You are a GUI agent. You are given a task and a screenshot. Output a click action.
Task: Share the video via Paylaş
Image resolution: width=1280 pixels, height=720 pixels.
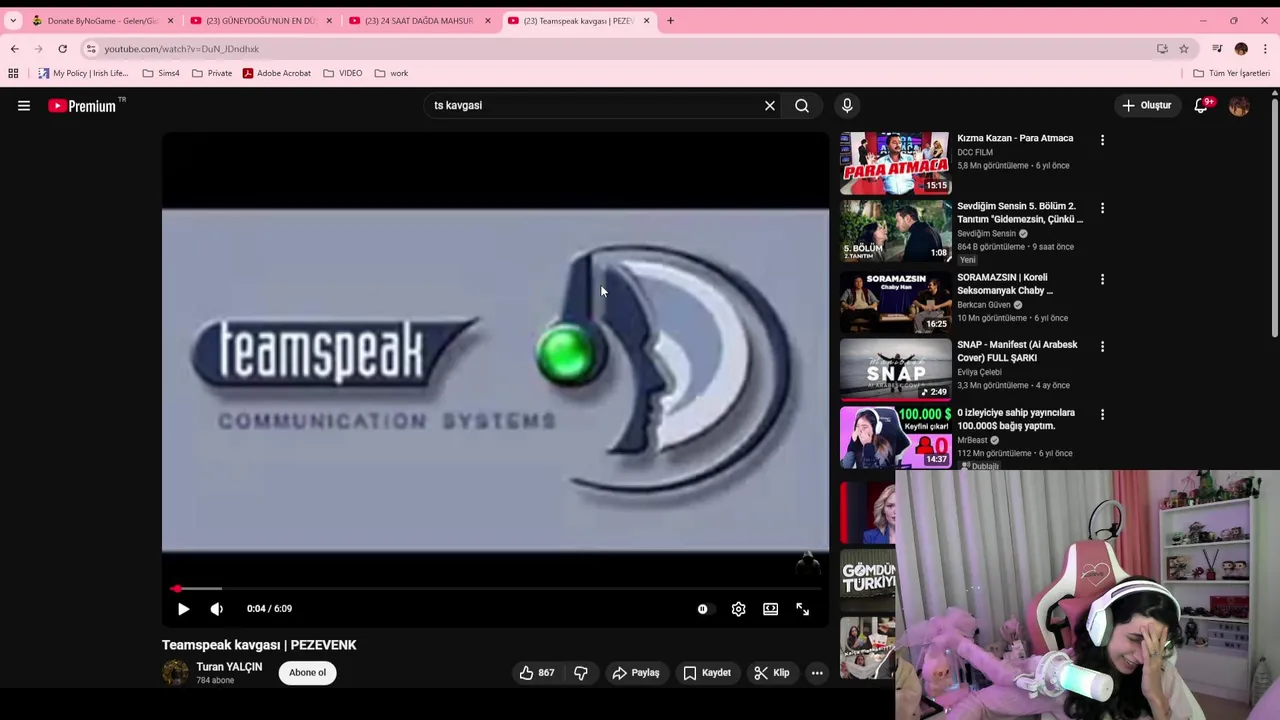pyautogui.click(x=636, y=673)
